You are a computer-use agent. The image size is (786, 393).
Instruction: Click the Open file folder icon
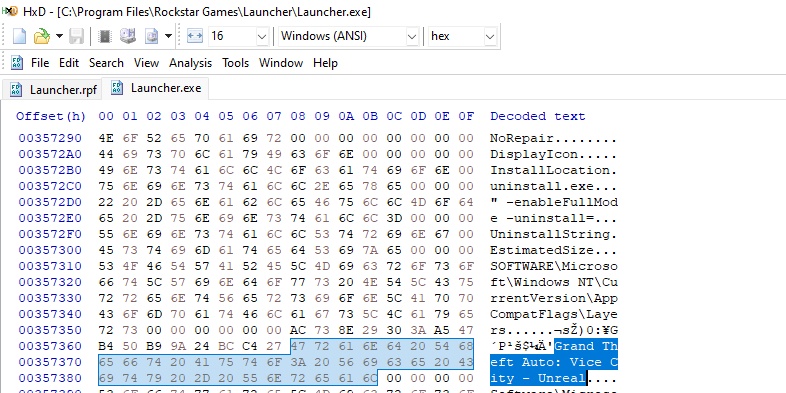pos(42,36)
